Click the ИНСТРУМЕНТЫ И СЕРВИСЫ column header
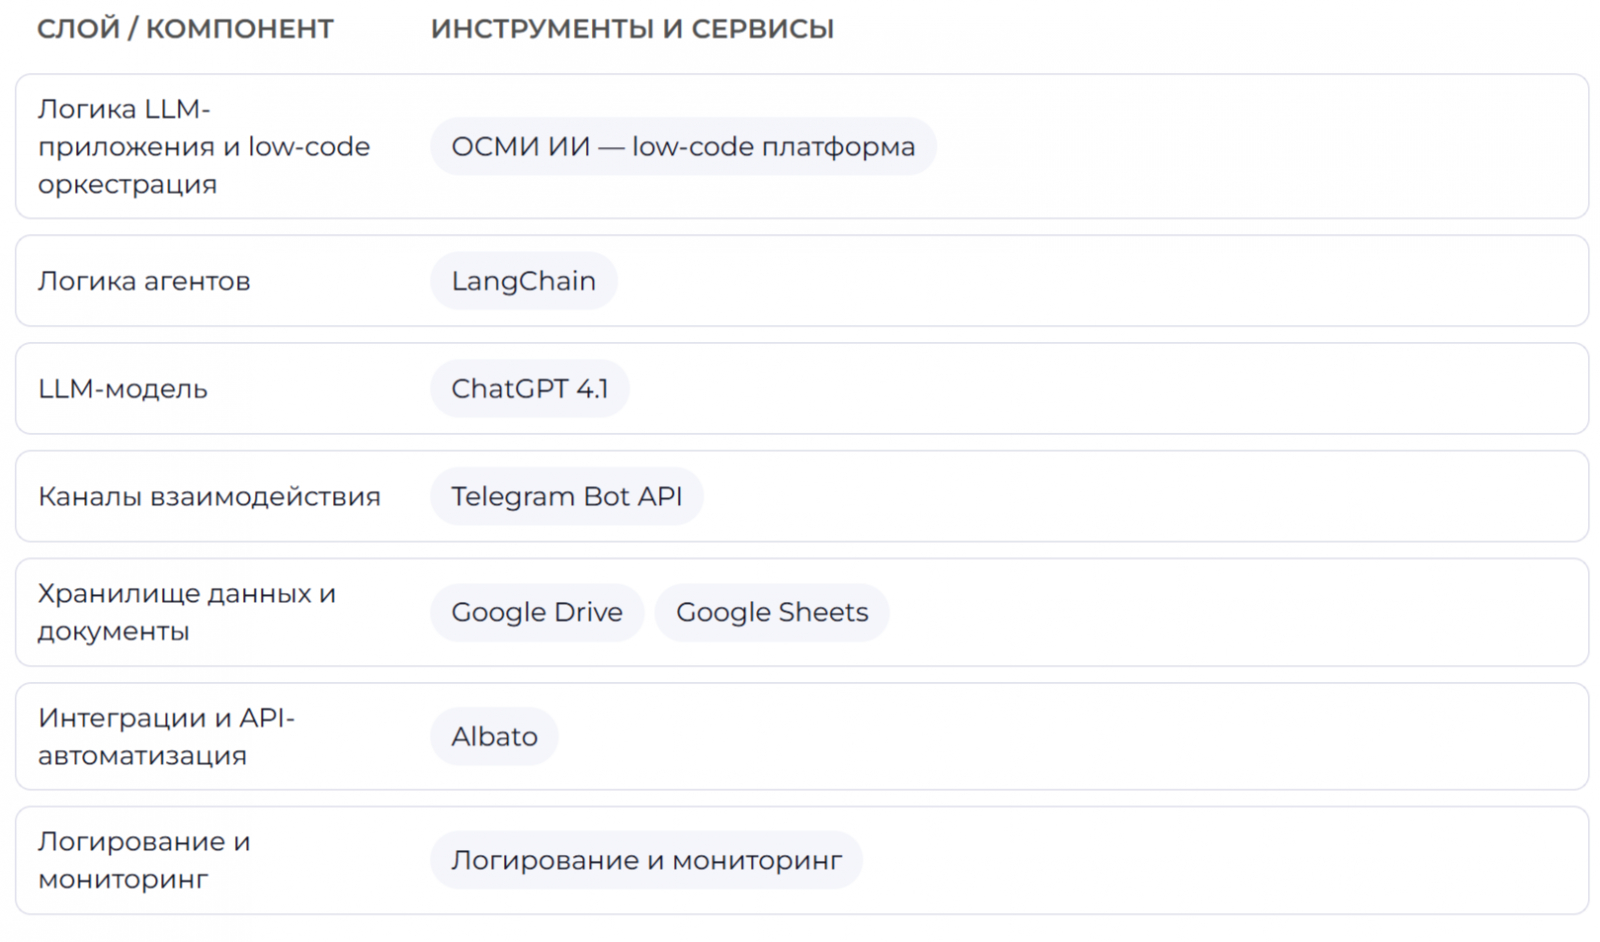Image resolution: width=1600 pixels, height=942 pixels. point(632,29)
